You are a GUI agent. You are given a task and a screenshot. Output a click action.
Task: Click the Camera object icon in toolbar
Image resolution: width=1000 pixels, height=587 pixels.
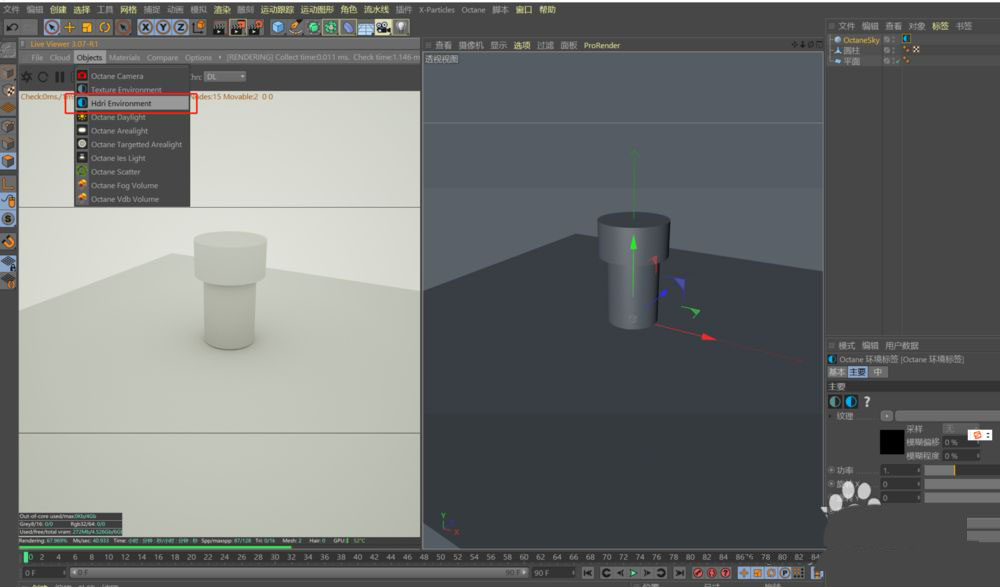[x=383, y=27]
